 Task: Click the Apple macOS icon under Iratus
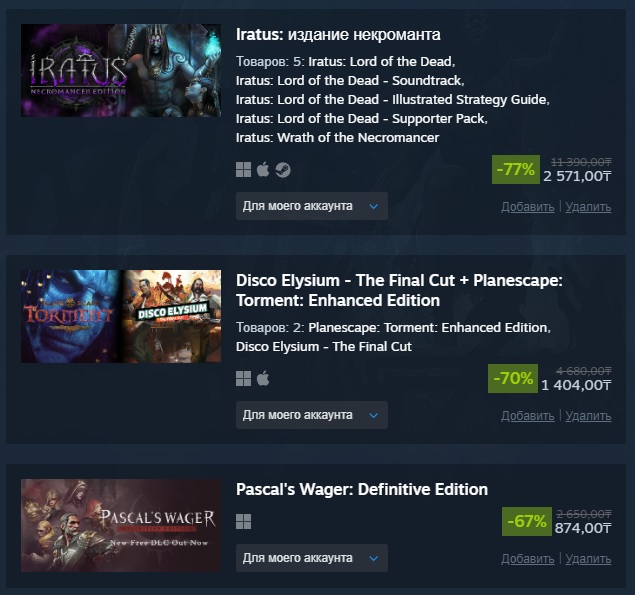[x=263, y=170]
